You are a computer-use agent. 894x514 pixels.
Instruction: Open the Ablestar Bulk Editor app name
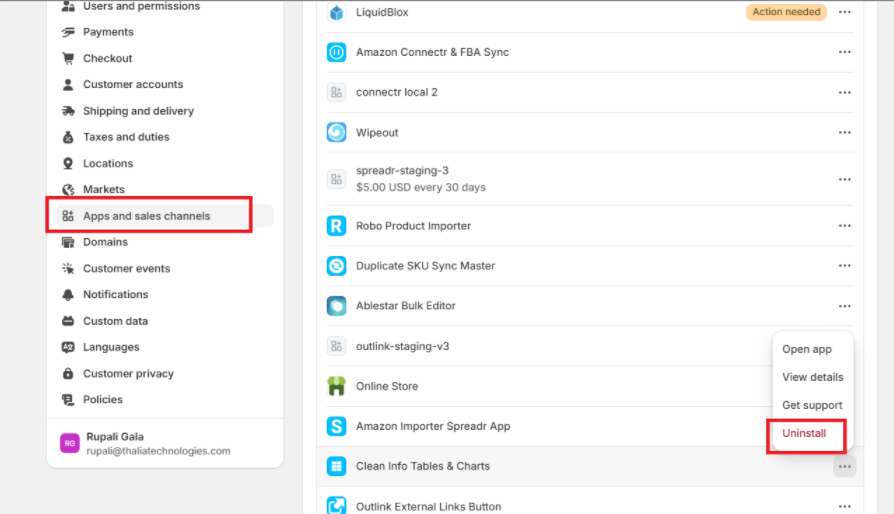pos(406,306)
